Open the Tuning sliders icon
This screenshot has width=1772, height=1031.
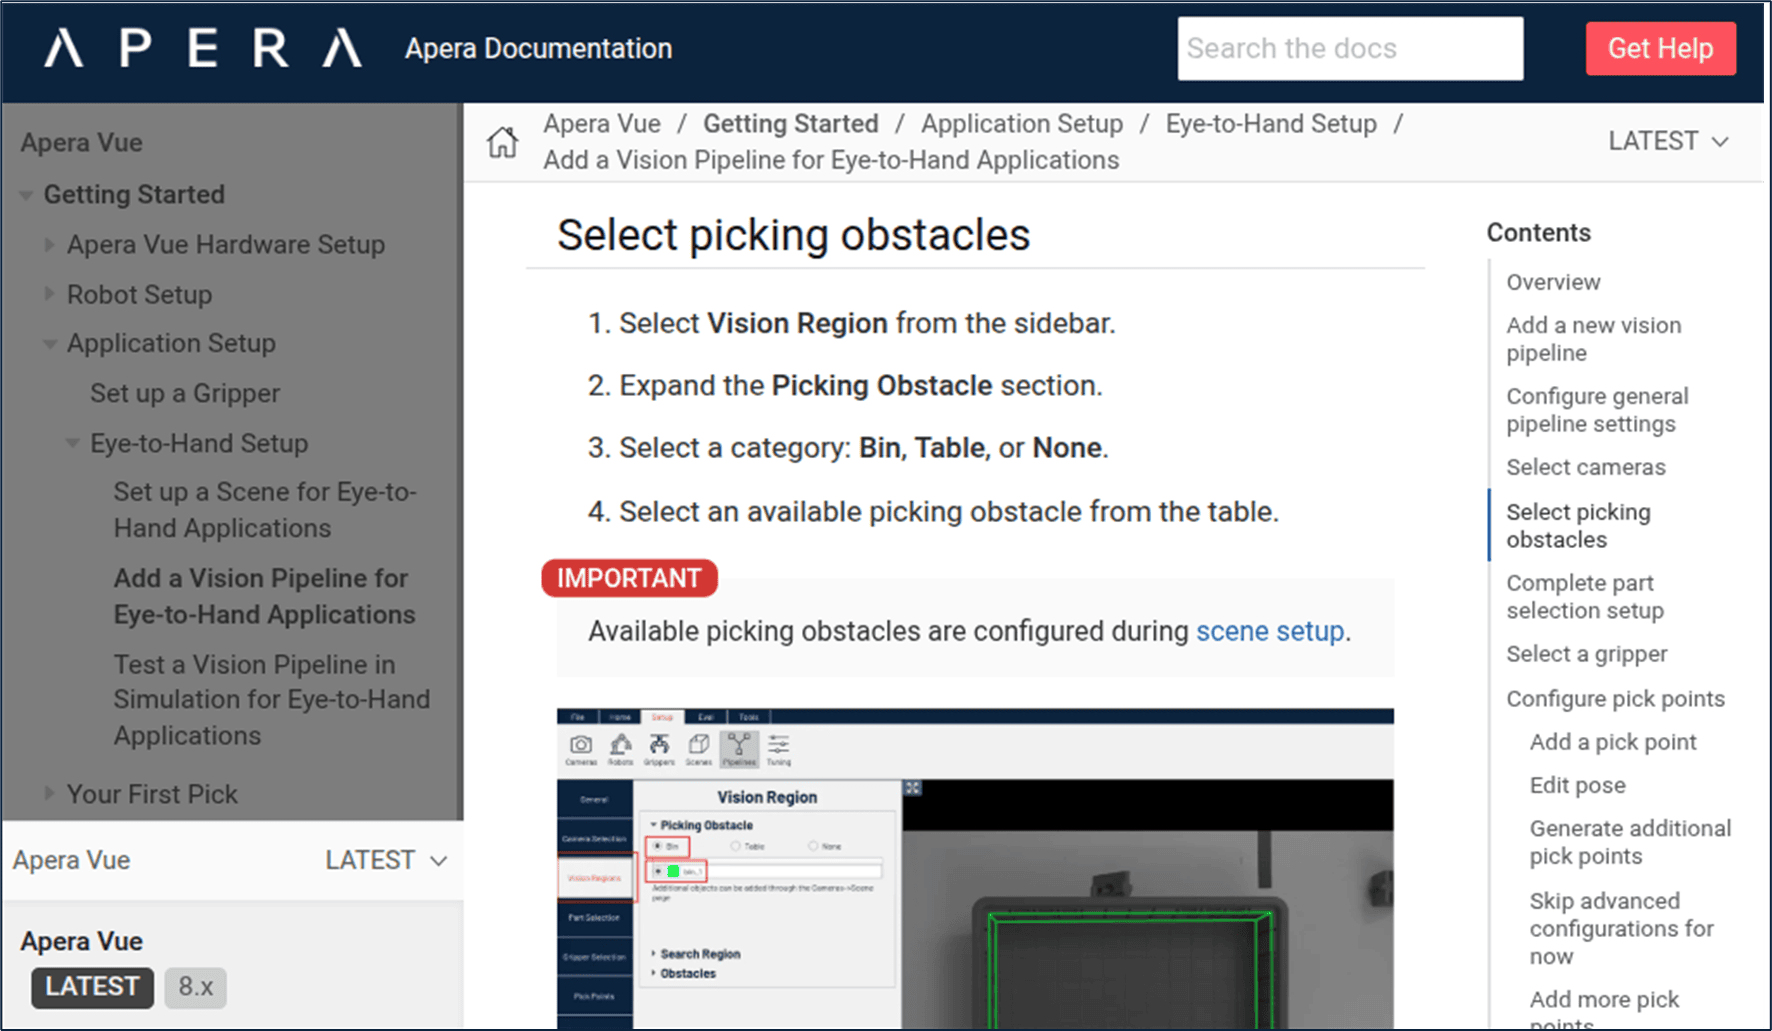tap(778, 747)
